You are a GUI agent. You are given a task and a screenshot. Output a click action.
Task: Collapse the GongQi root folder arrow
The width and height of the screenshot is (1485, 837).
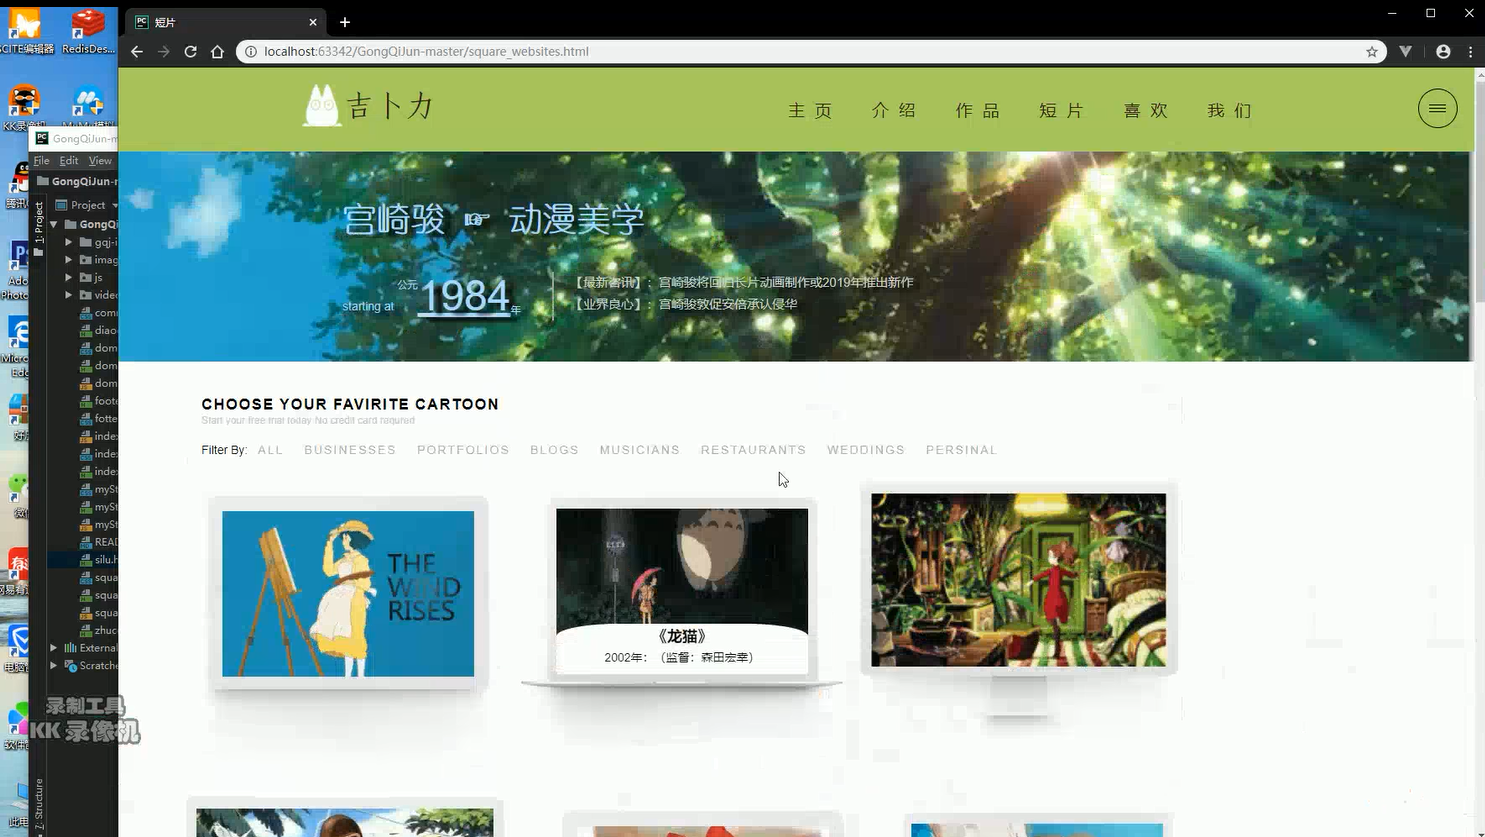pyautogui.click(x=54, y=224)
